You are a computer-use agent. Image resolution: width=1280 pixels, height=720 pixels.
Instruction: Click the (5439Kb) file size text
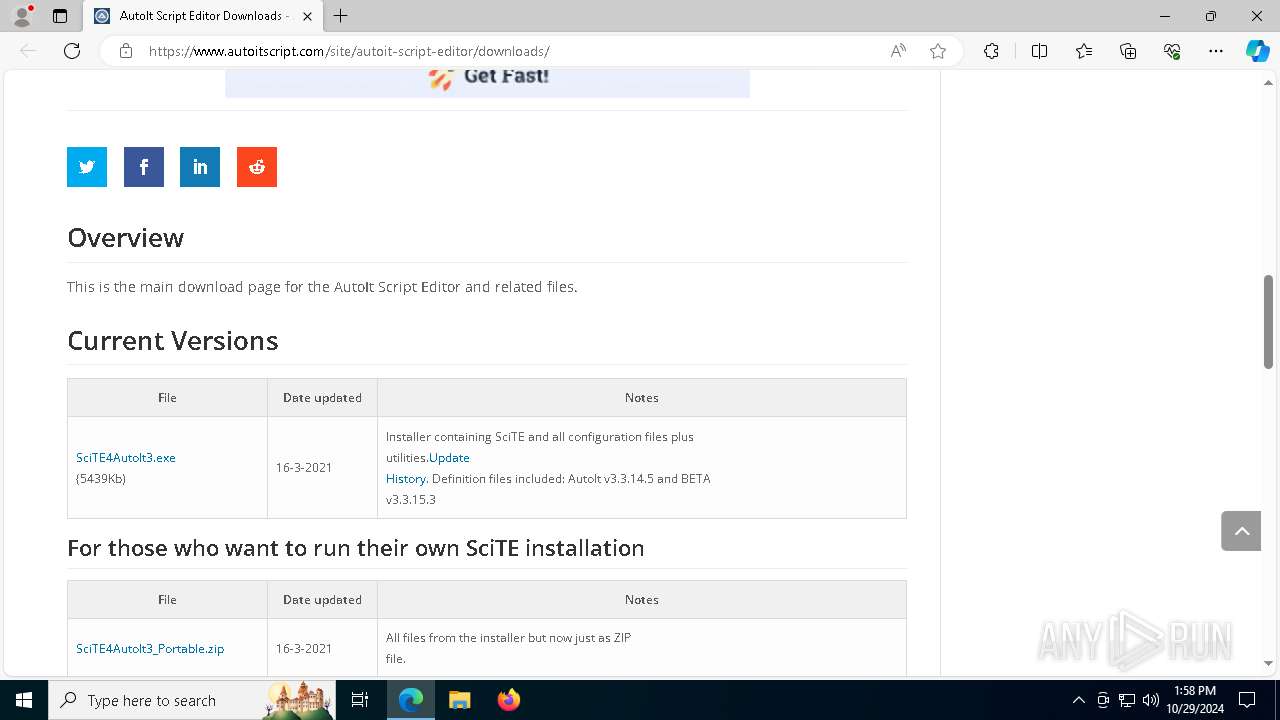[x=101, y=478]
